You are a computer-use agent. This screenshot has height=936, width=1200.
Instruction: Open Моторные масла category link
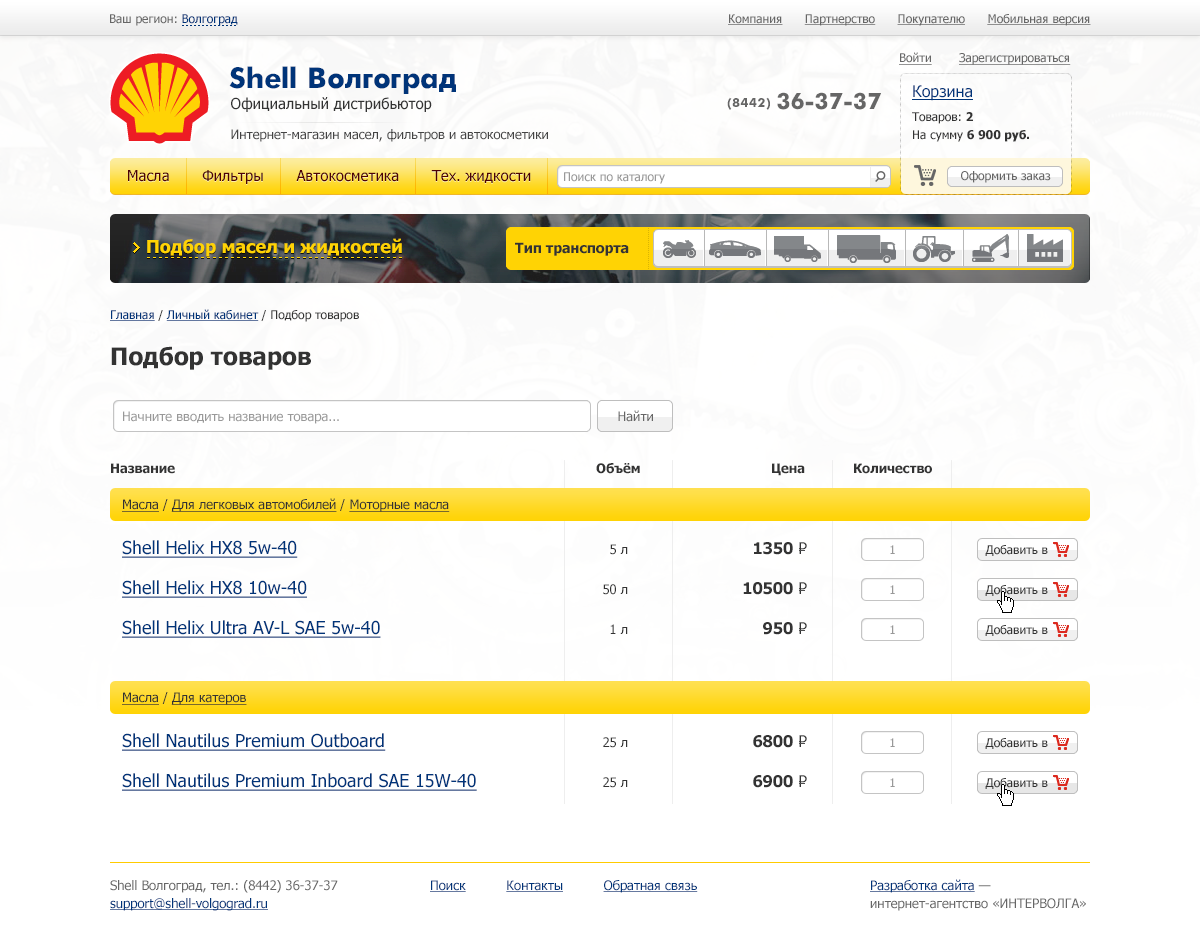coord(399,505)
